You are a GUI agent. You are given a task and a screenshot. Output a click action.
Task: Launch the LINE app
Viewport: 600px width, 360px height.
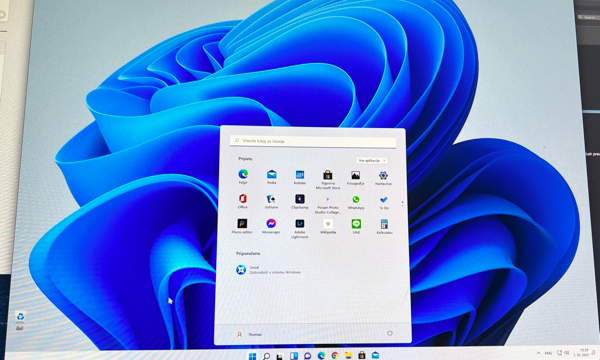(356, 226)
